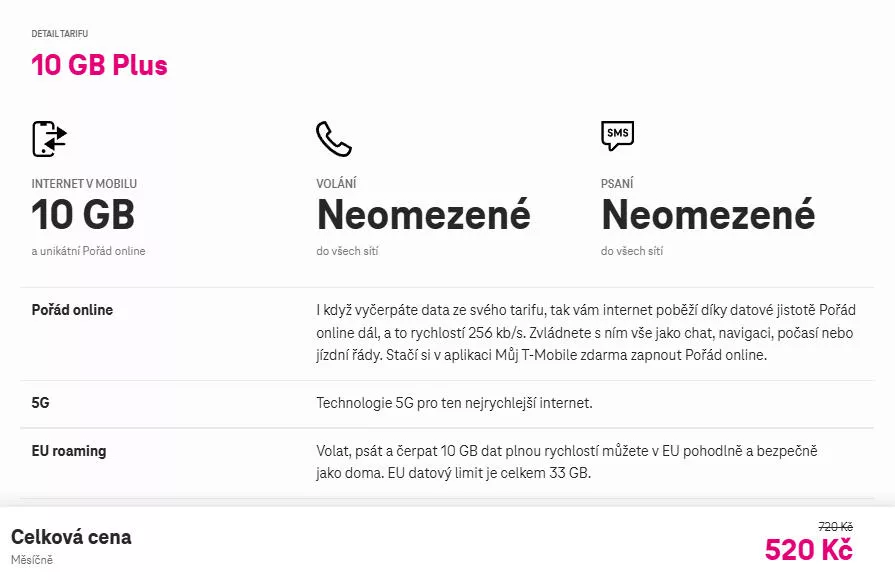Image resolution: width=895 pixels, height=580 pixels.
Task: Click the EU roaming row heading
Action: point(69,451)
